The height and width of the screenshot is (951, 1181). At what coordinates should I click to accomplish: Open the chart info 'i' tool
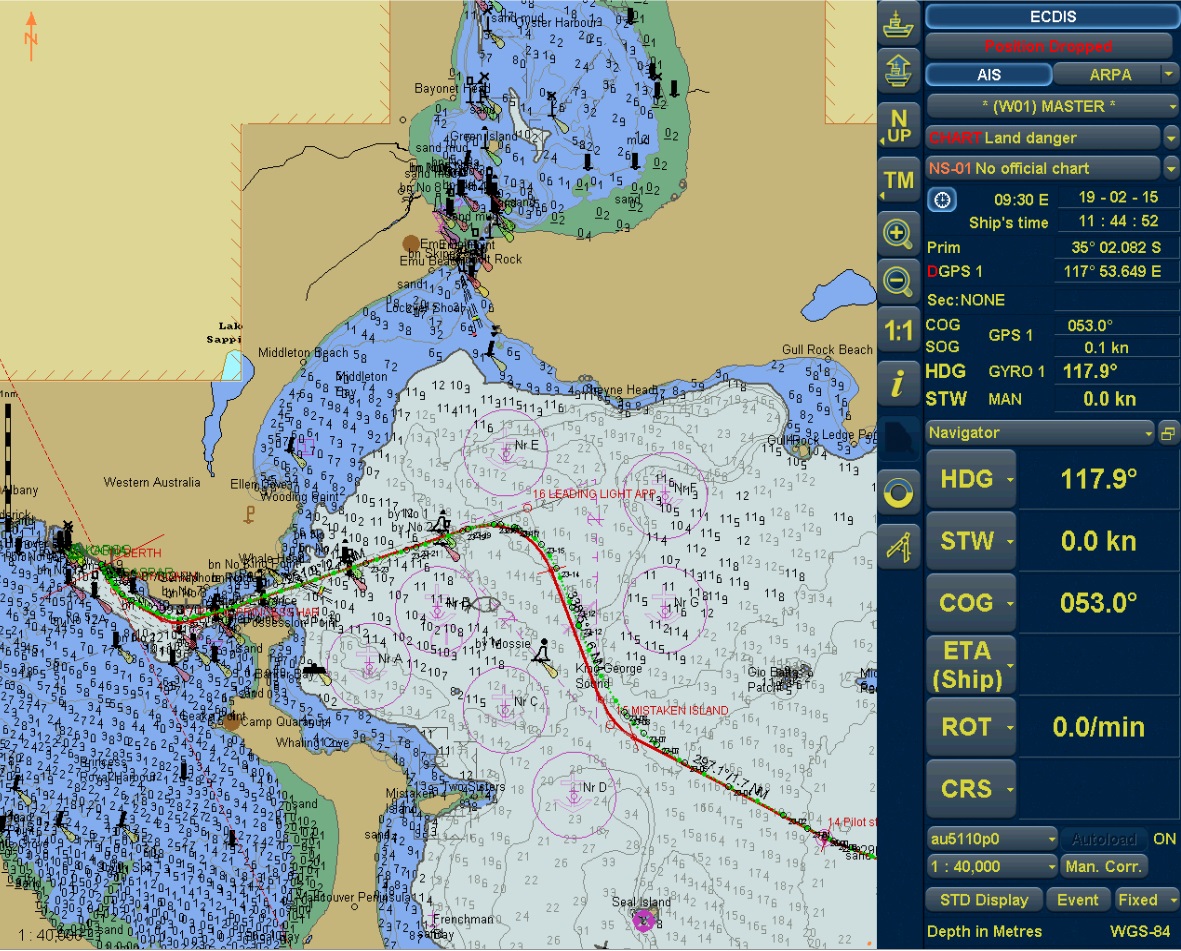pos(898,382)
